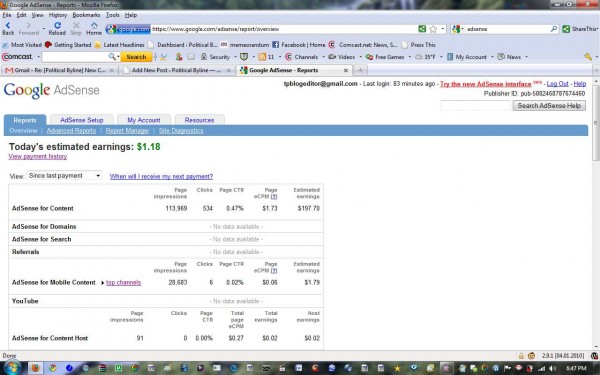Click the 'AdSense for Content Host' row label
Image resolution: width=600 pixels, height=375 pixels.
50,338
